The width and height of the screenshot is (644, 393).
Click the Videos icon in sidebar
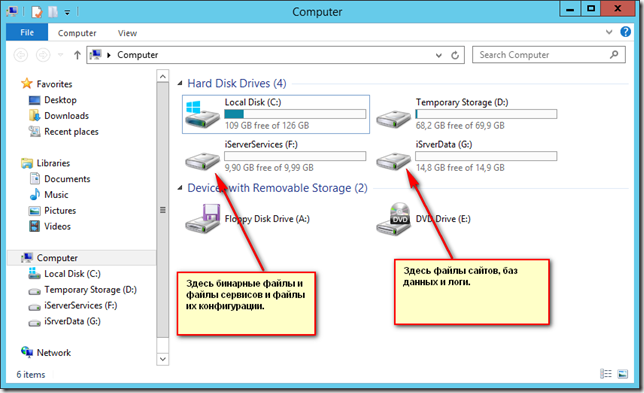click(x=34, y=226)
